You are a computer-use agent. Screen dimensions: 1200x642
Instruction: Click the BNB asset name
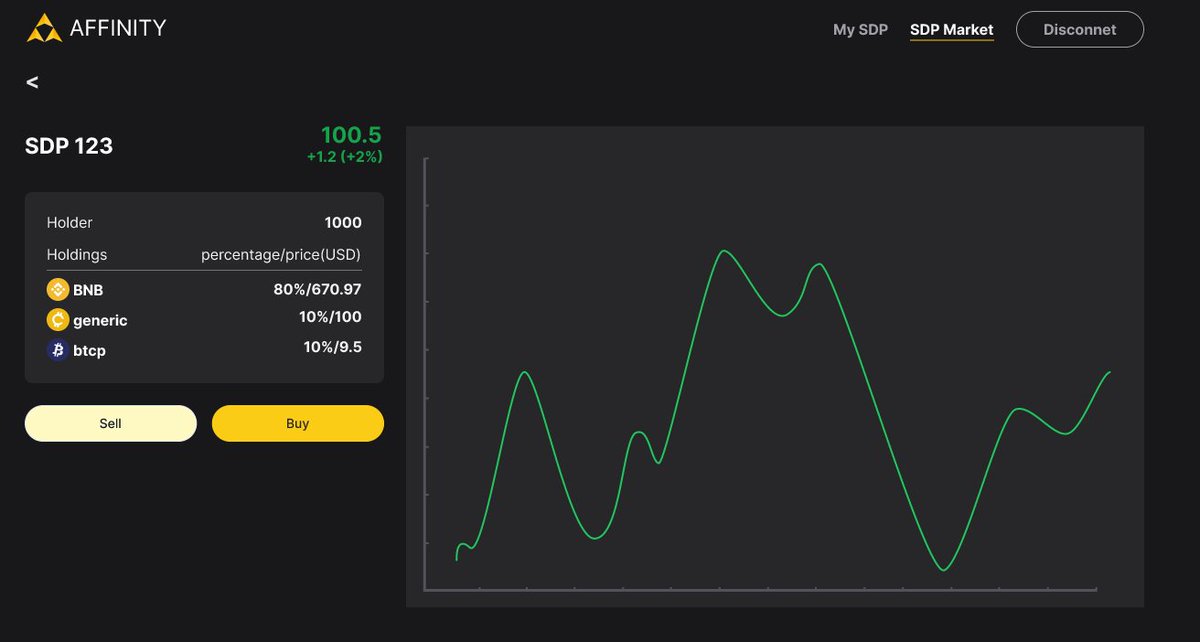click(88, 291)
